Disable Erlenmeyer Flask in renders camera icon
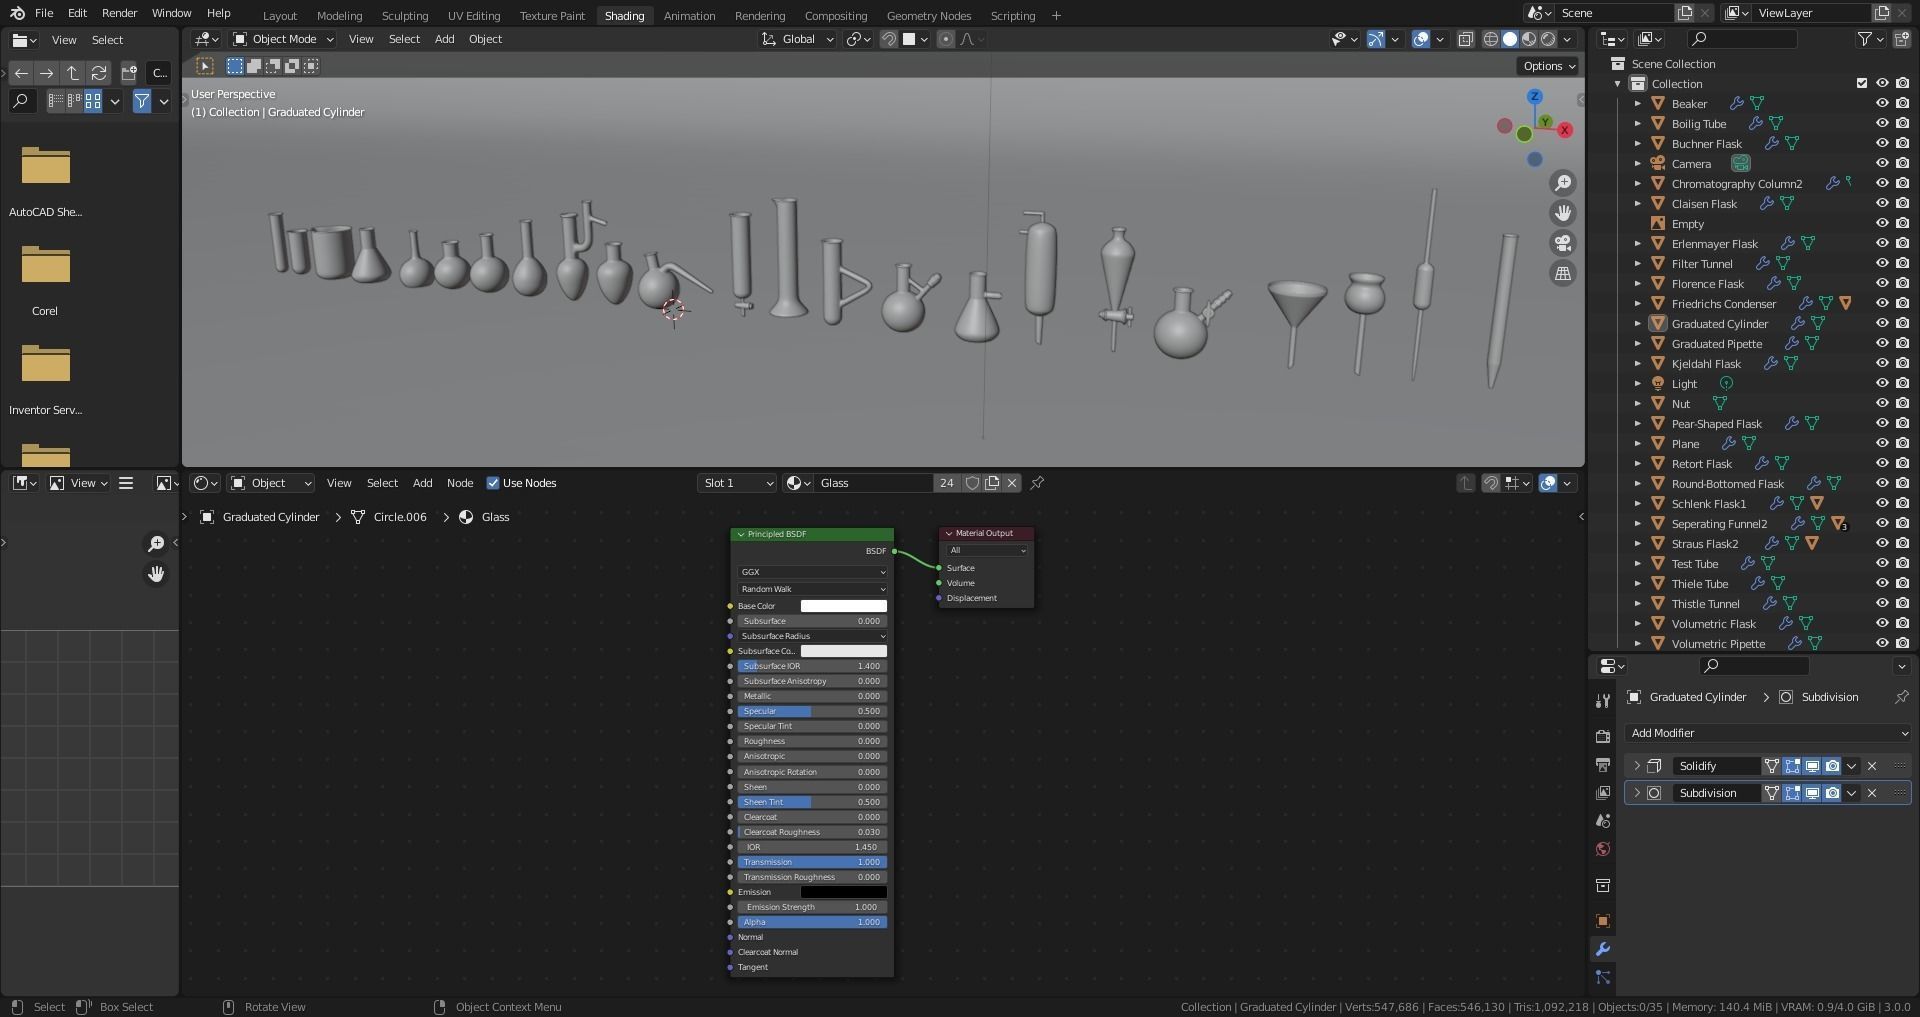Viewport: 1920px width, 1017px height. [1902, 243]
